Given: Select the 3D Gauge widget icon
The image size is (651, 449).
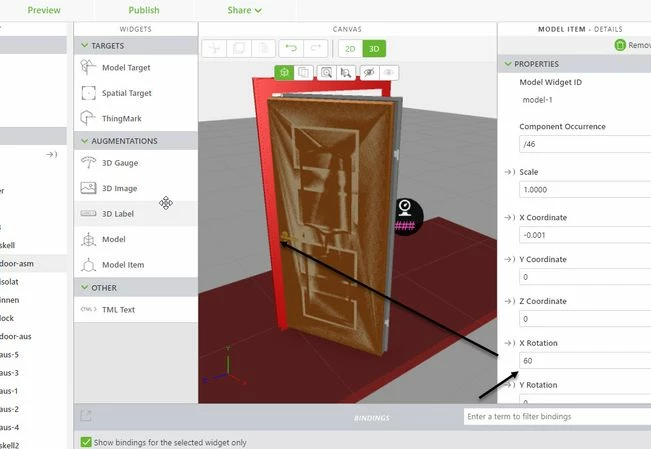Looking at the screenshot, I should click(88, 162).
